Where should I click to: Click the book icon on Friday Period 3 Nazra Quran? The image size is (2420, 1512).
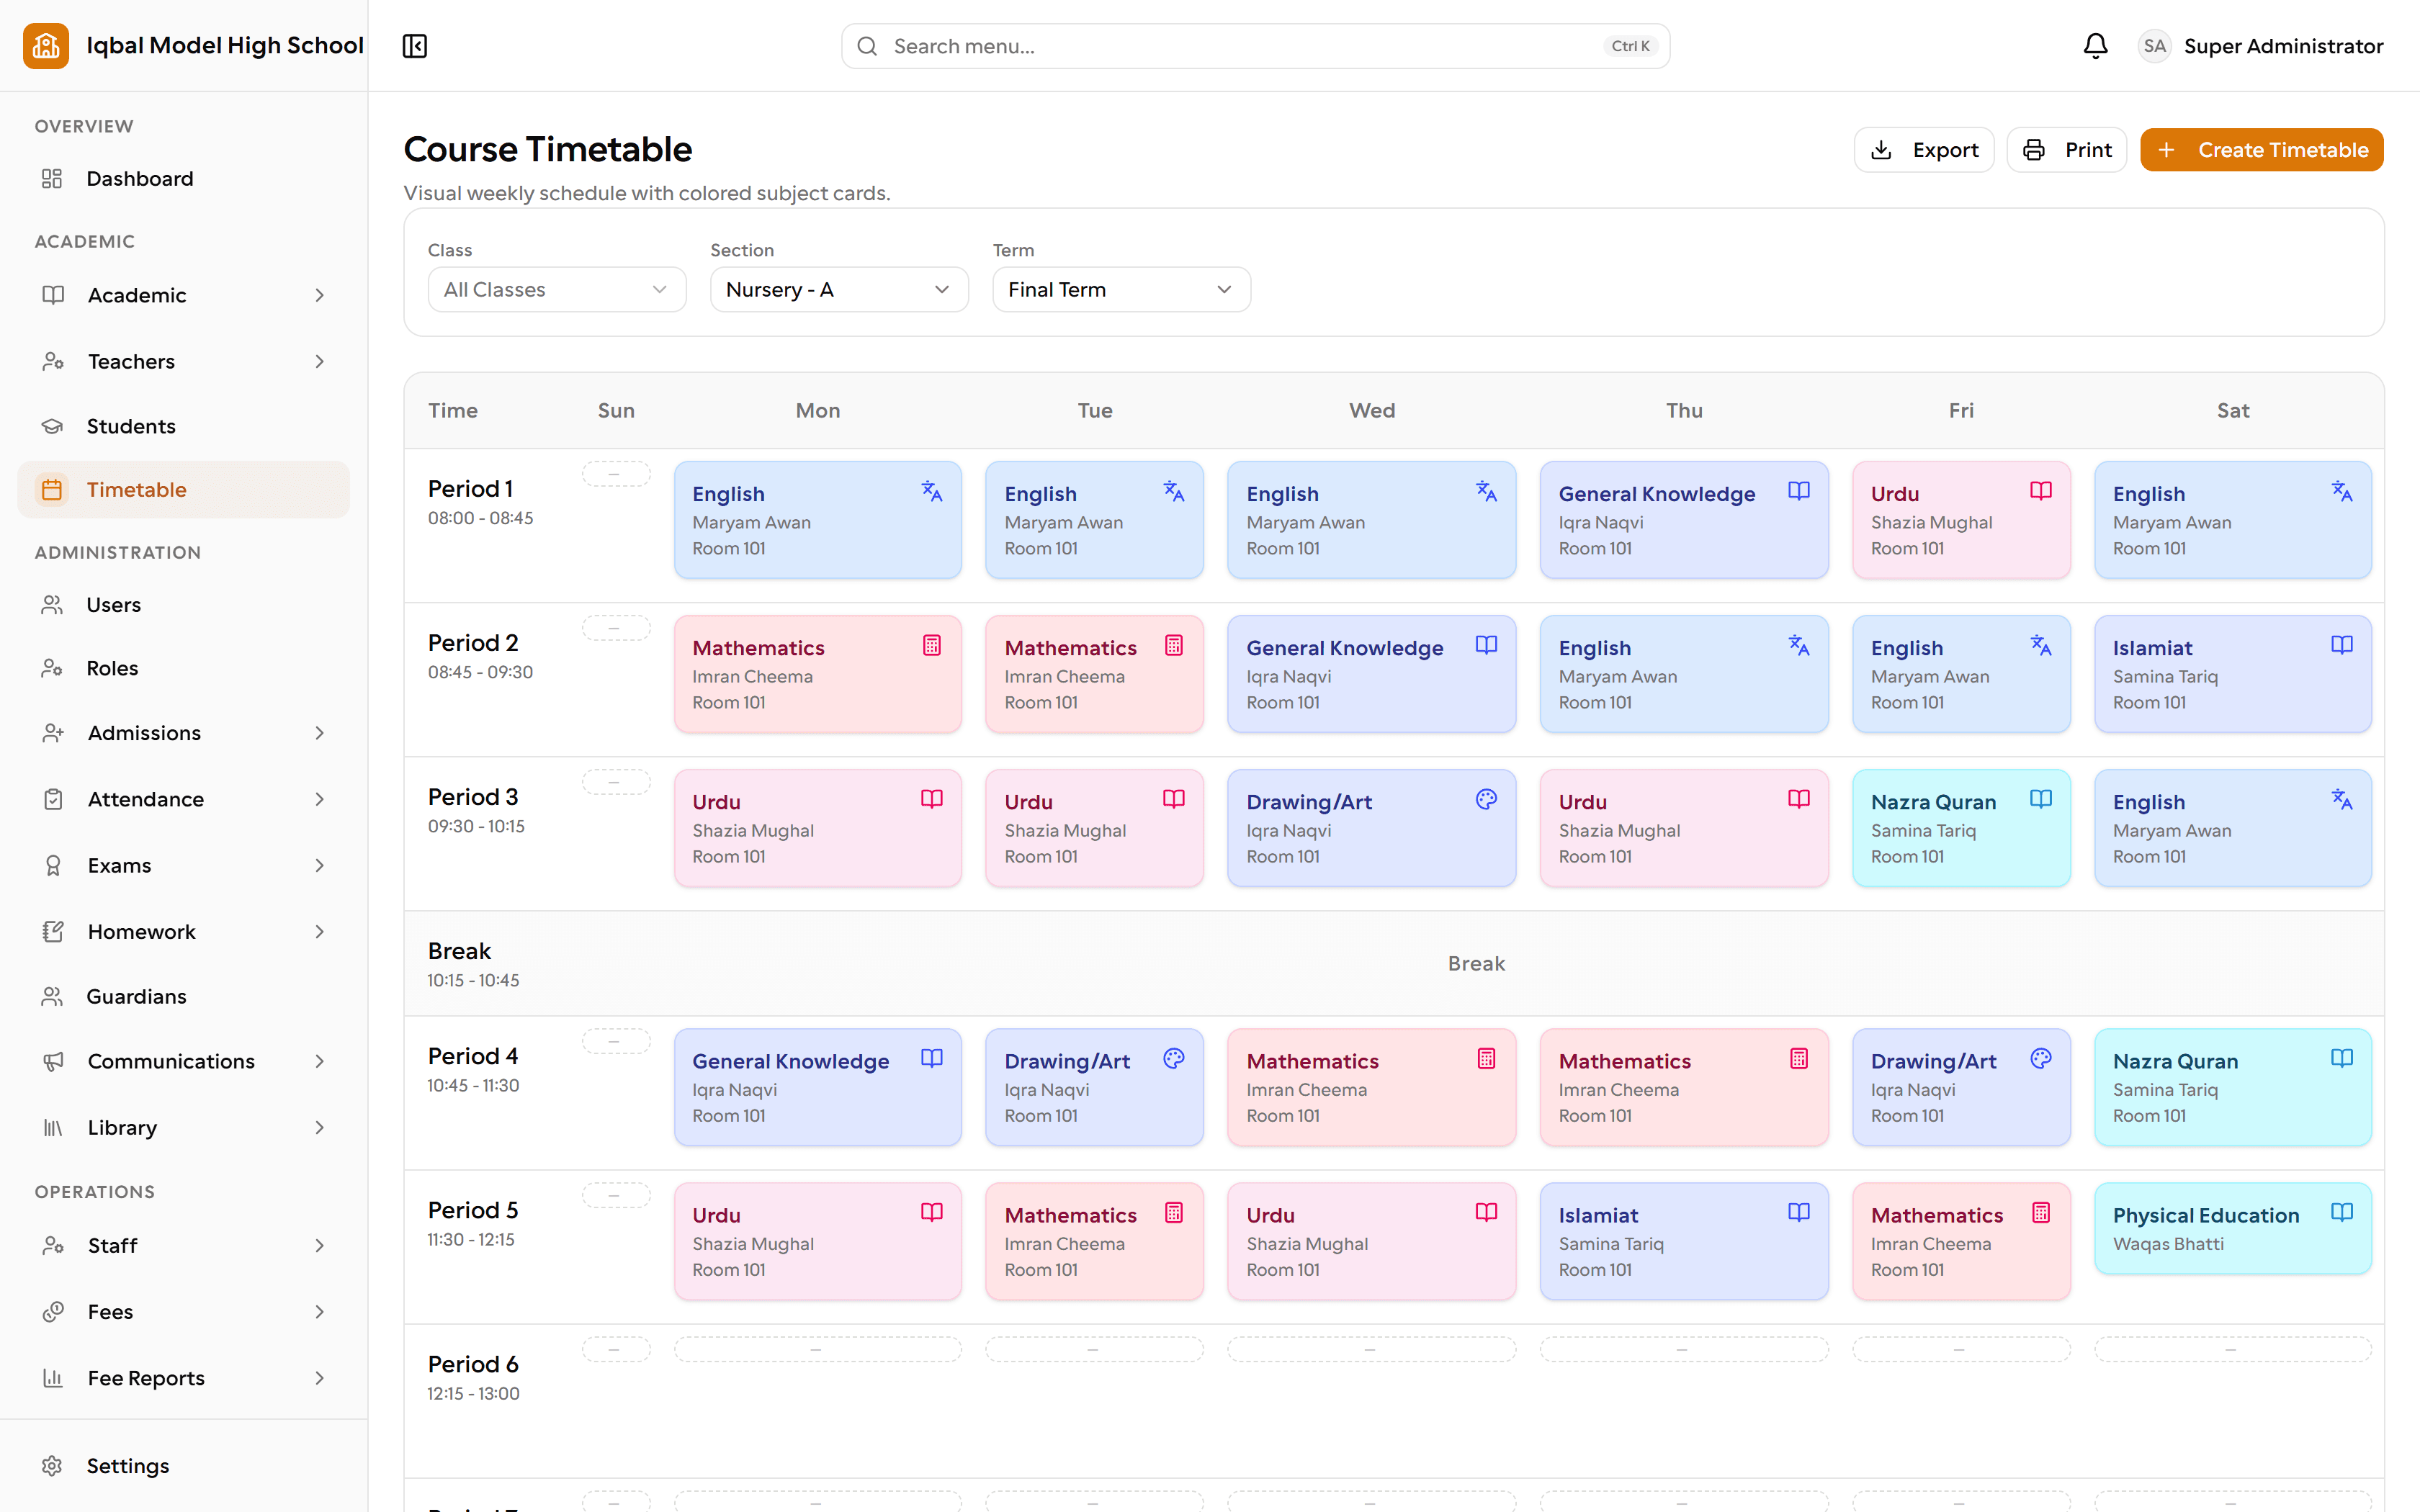pos(2041,799)
